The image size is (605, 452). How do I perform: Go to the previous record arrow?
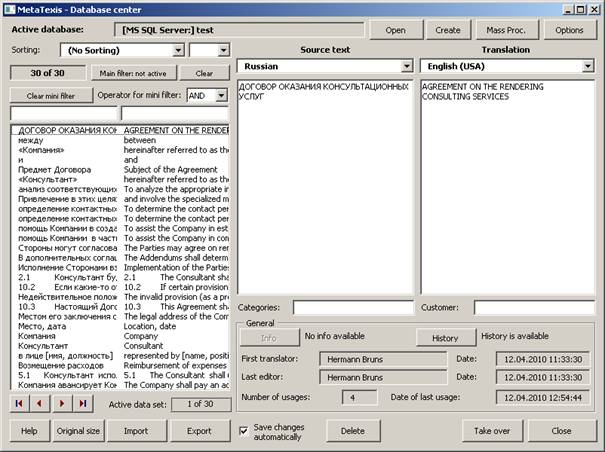point(40,403)
